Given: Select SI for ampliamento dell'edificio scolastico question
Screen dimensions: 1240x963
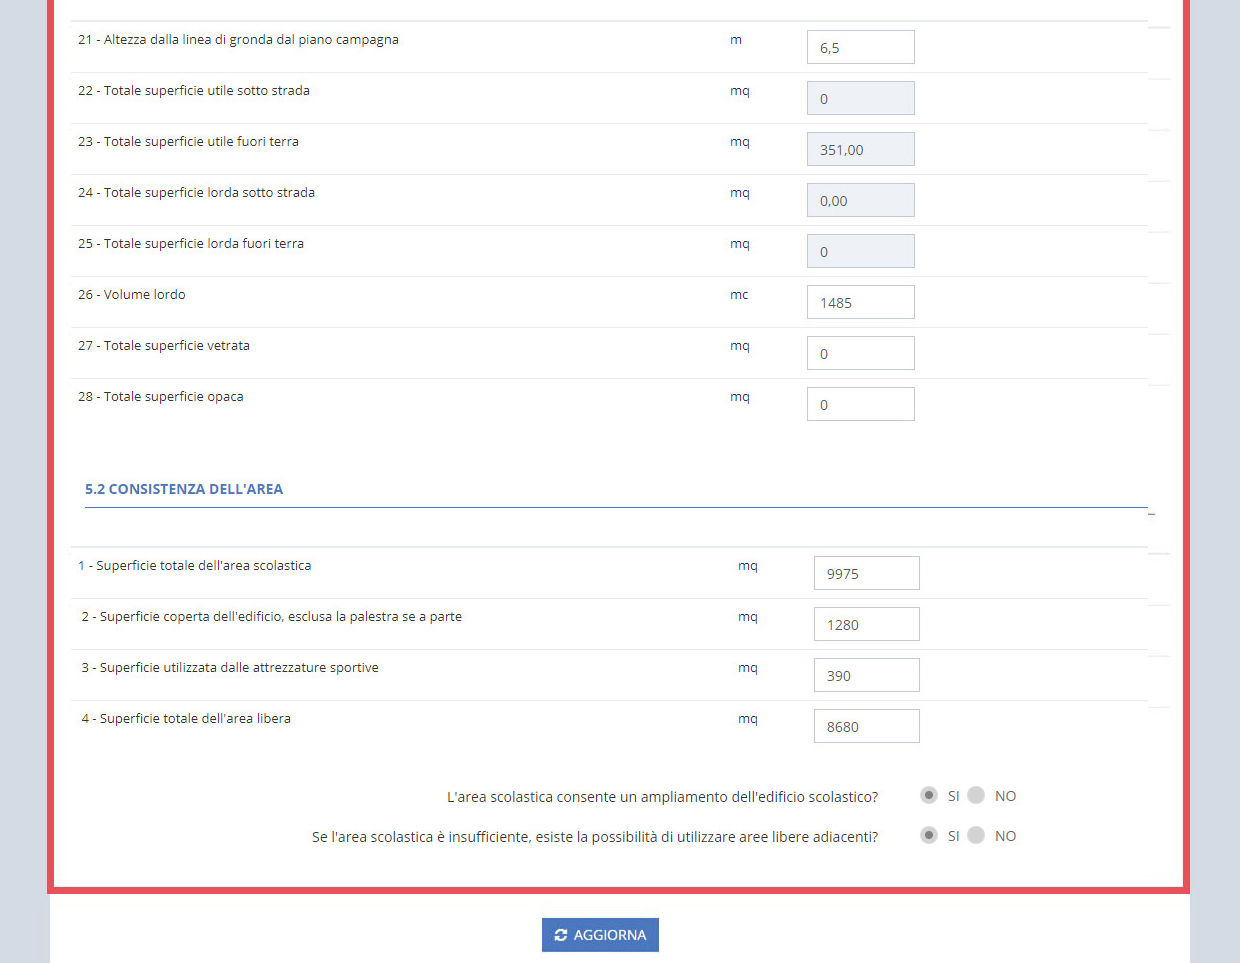Looking at the screenshot, I should click(x=928, y=795).
